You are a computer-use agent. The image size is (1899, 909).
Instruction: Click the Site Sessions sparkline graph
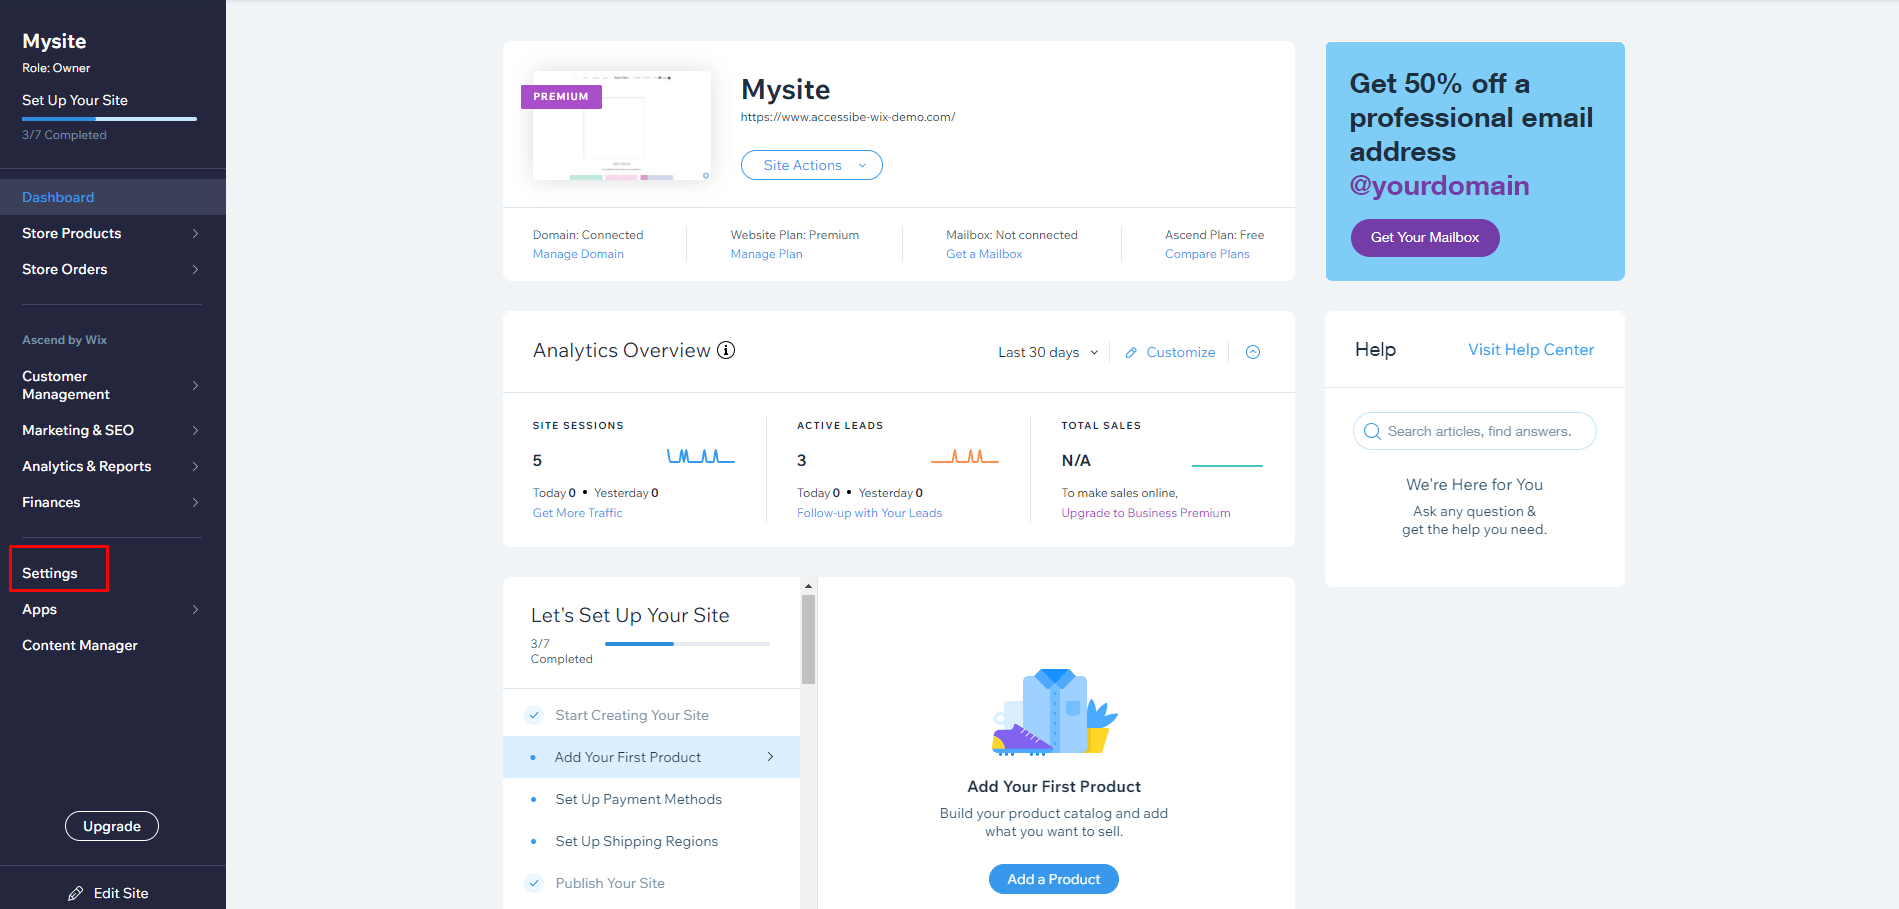[700, 457]
